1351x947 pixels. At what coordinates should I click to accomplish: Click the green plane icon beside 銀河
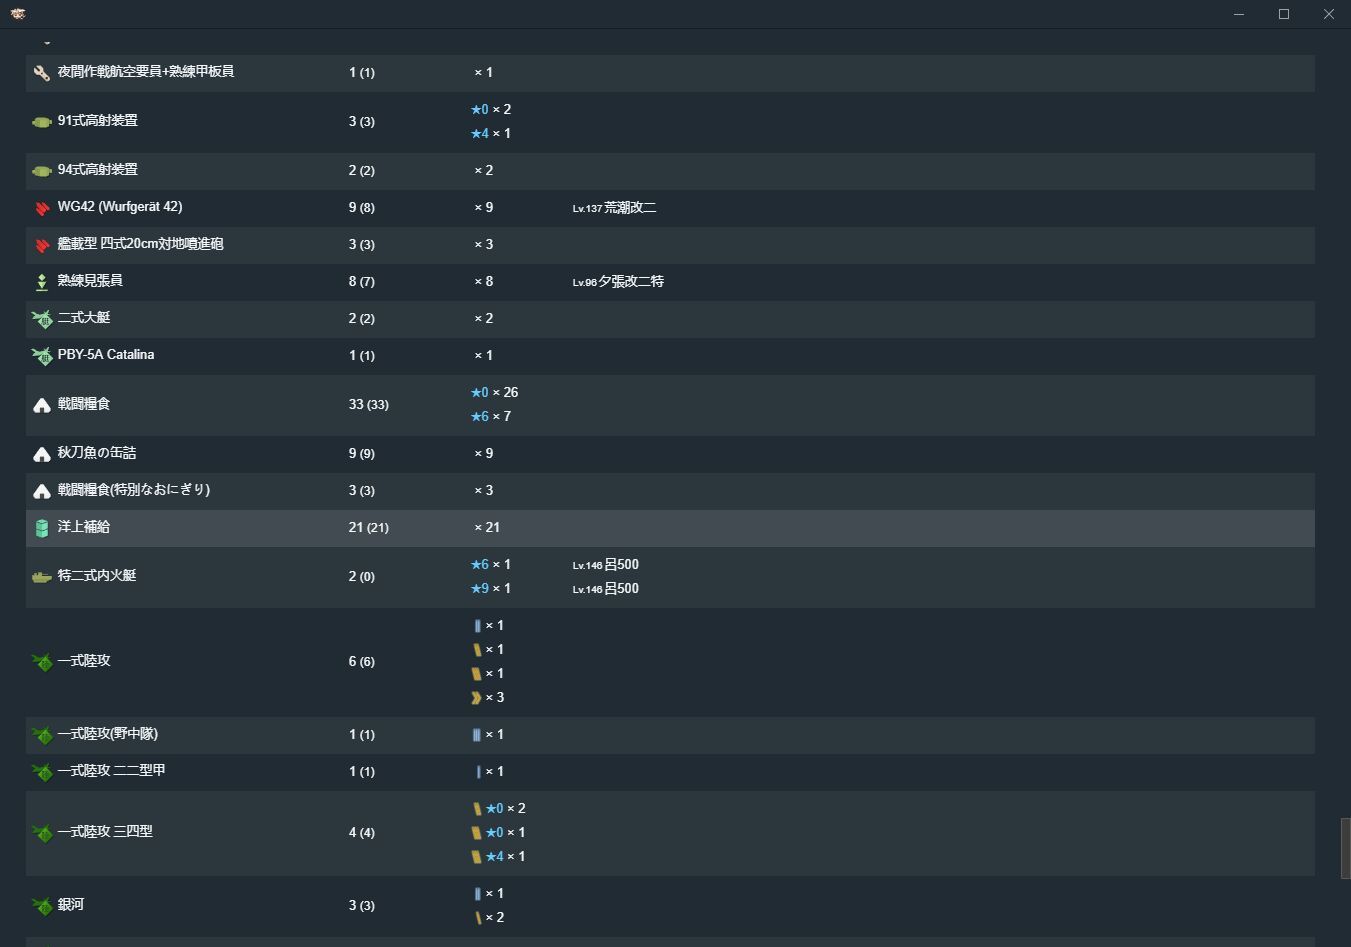41,906
